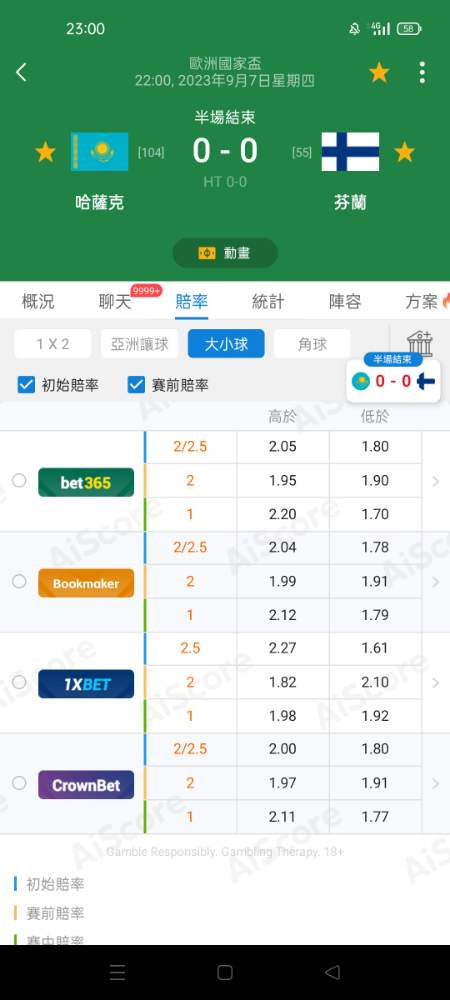Open the Android recent apps icon
Screen dimensions: 450x1000
(x=117, y=972)
